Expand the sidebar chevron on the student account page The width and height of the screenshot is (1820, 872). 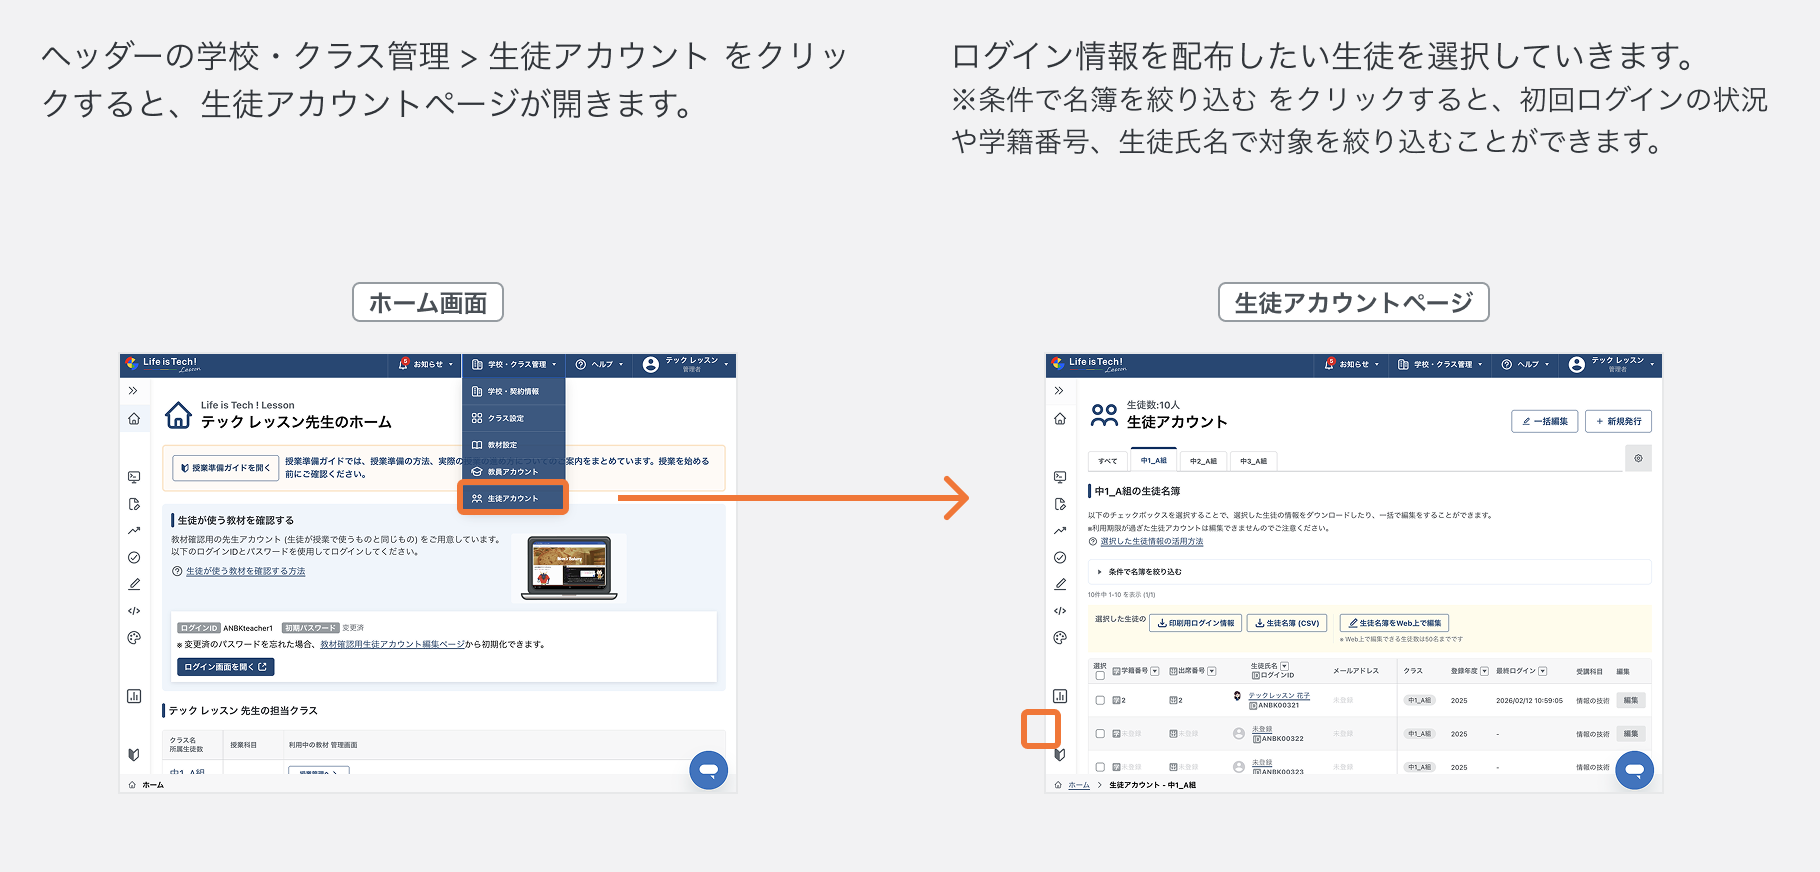click(x=1059, y=391)
